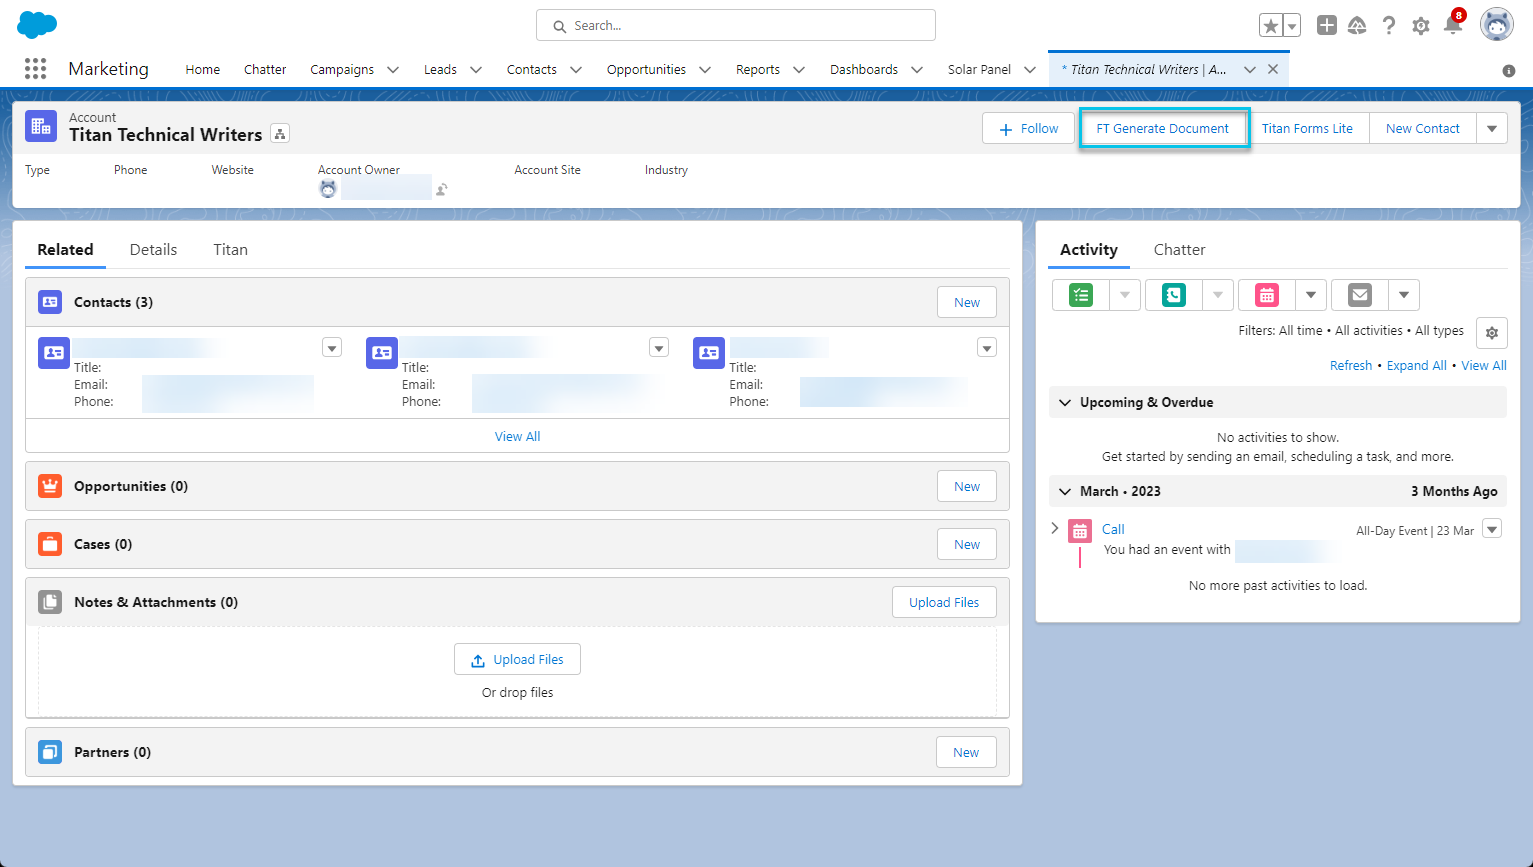Click the Account Owner avatar icon
This screenshot has height=867, width=1533.
click(328, 188)
